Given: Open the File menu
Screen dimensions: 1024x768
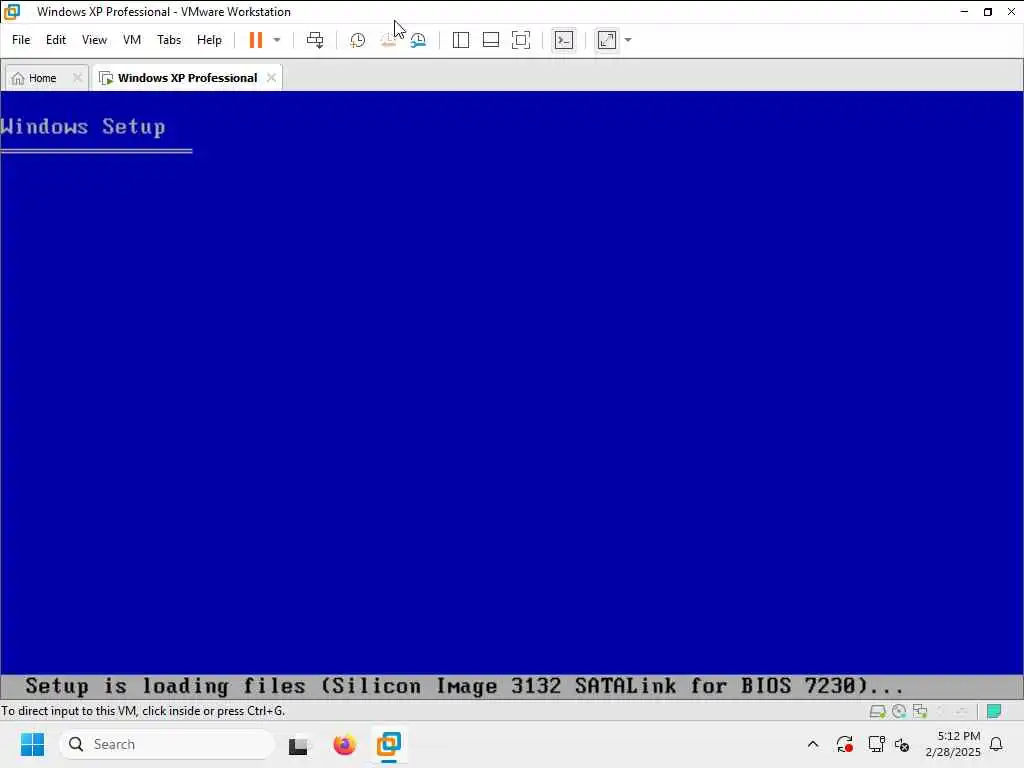Looking at the screenshot, I should (x=21, y=40).
